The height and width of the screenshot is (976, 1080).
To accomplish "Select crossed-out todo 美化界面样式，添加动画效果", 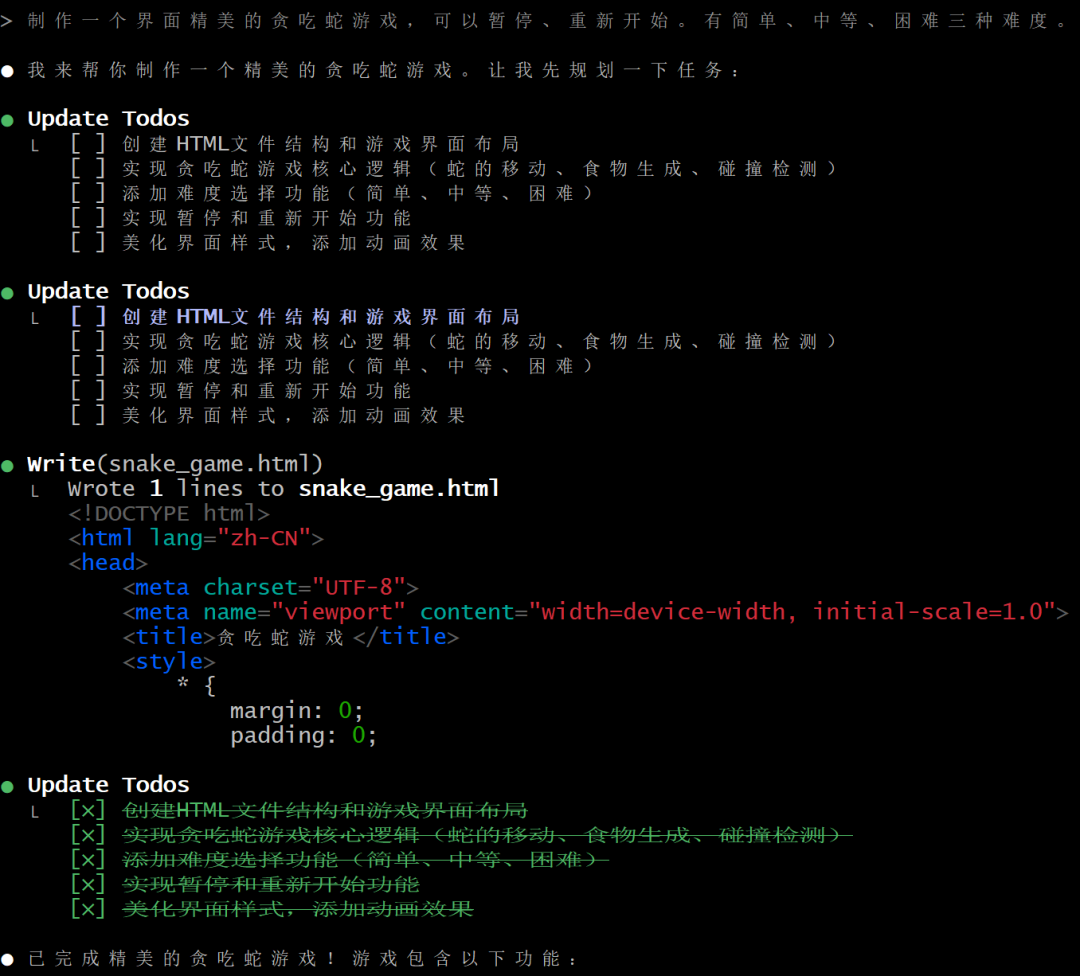I will tap(298, 909).
